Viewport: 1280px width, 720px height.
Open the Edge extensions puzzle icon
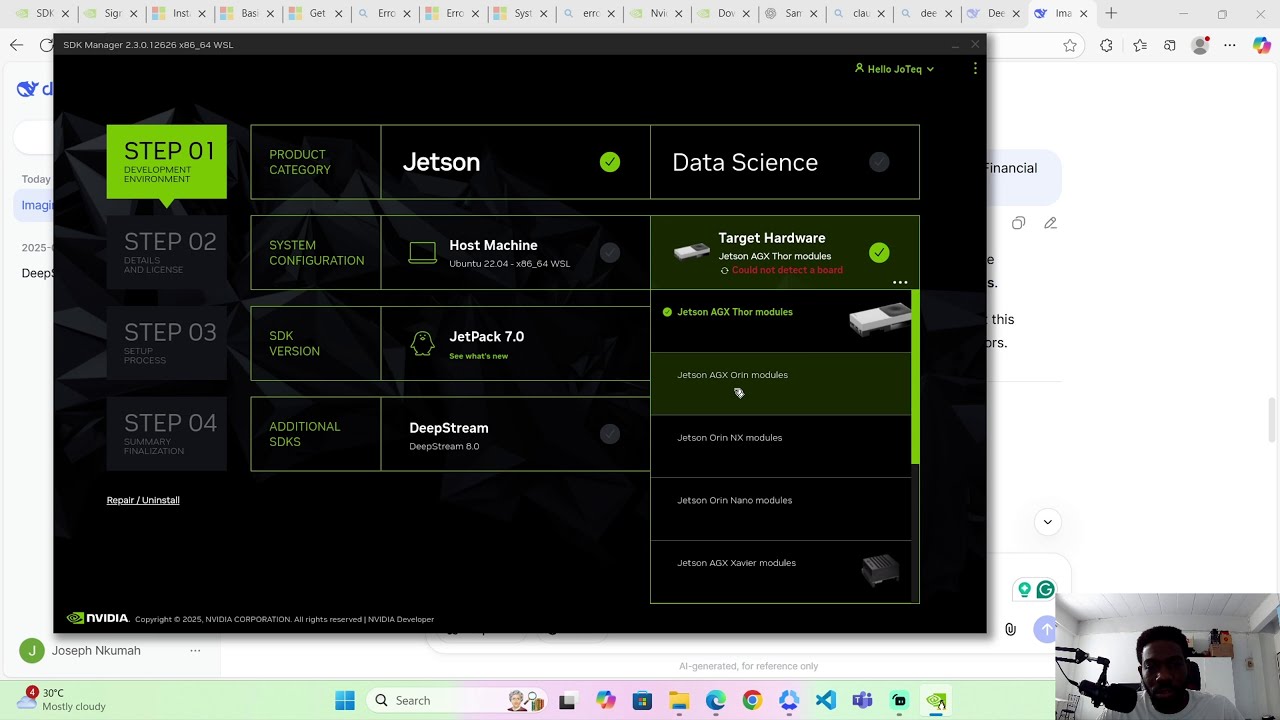click(x=1106, y=45)
